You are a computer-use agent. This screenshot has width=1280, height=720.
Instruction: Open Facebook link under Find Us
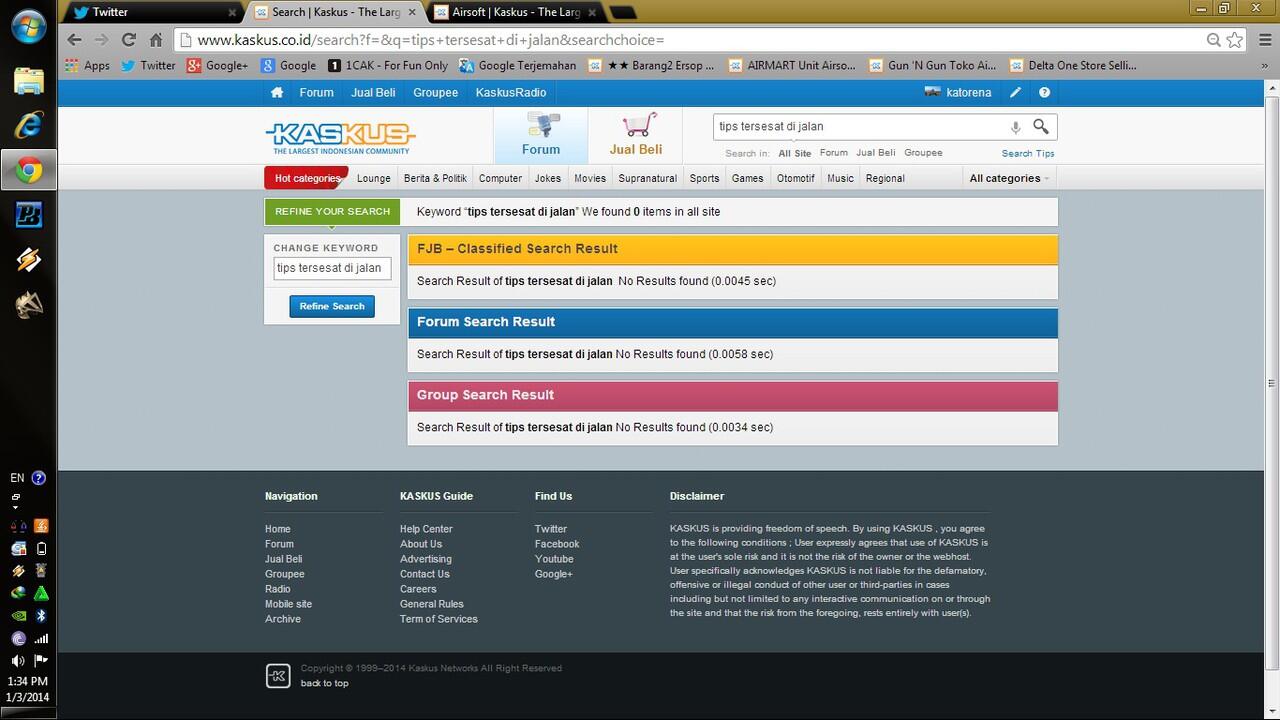click(557, 544)
